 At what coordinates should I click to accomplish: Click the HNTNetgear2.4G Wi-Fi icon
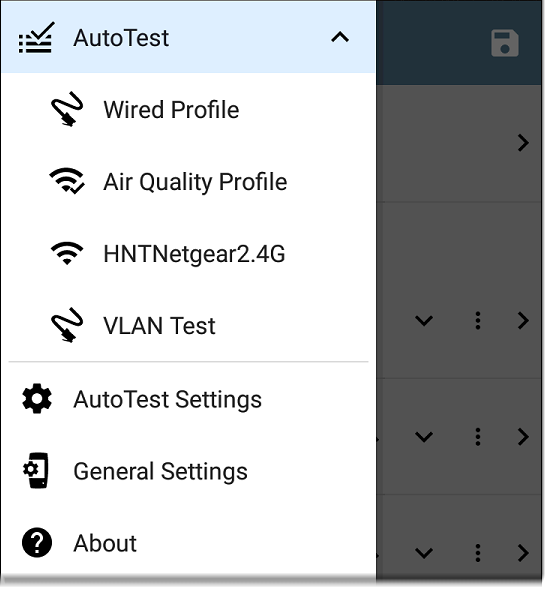67,253
